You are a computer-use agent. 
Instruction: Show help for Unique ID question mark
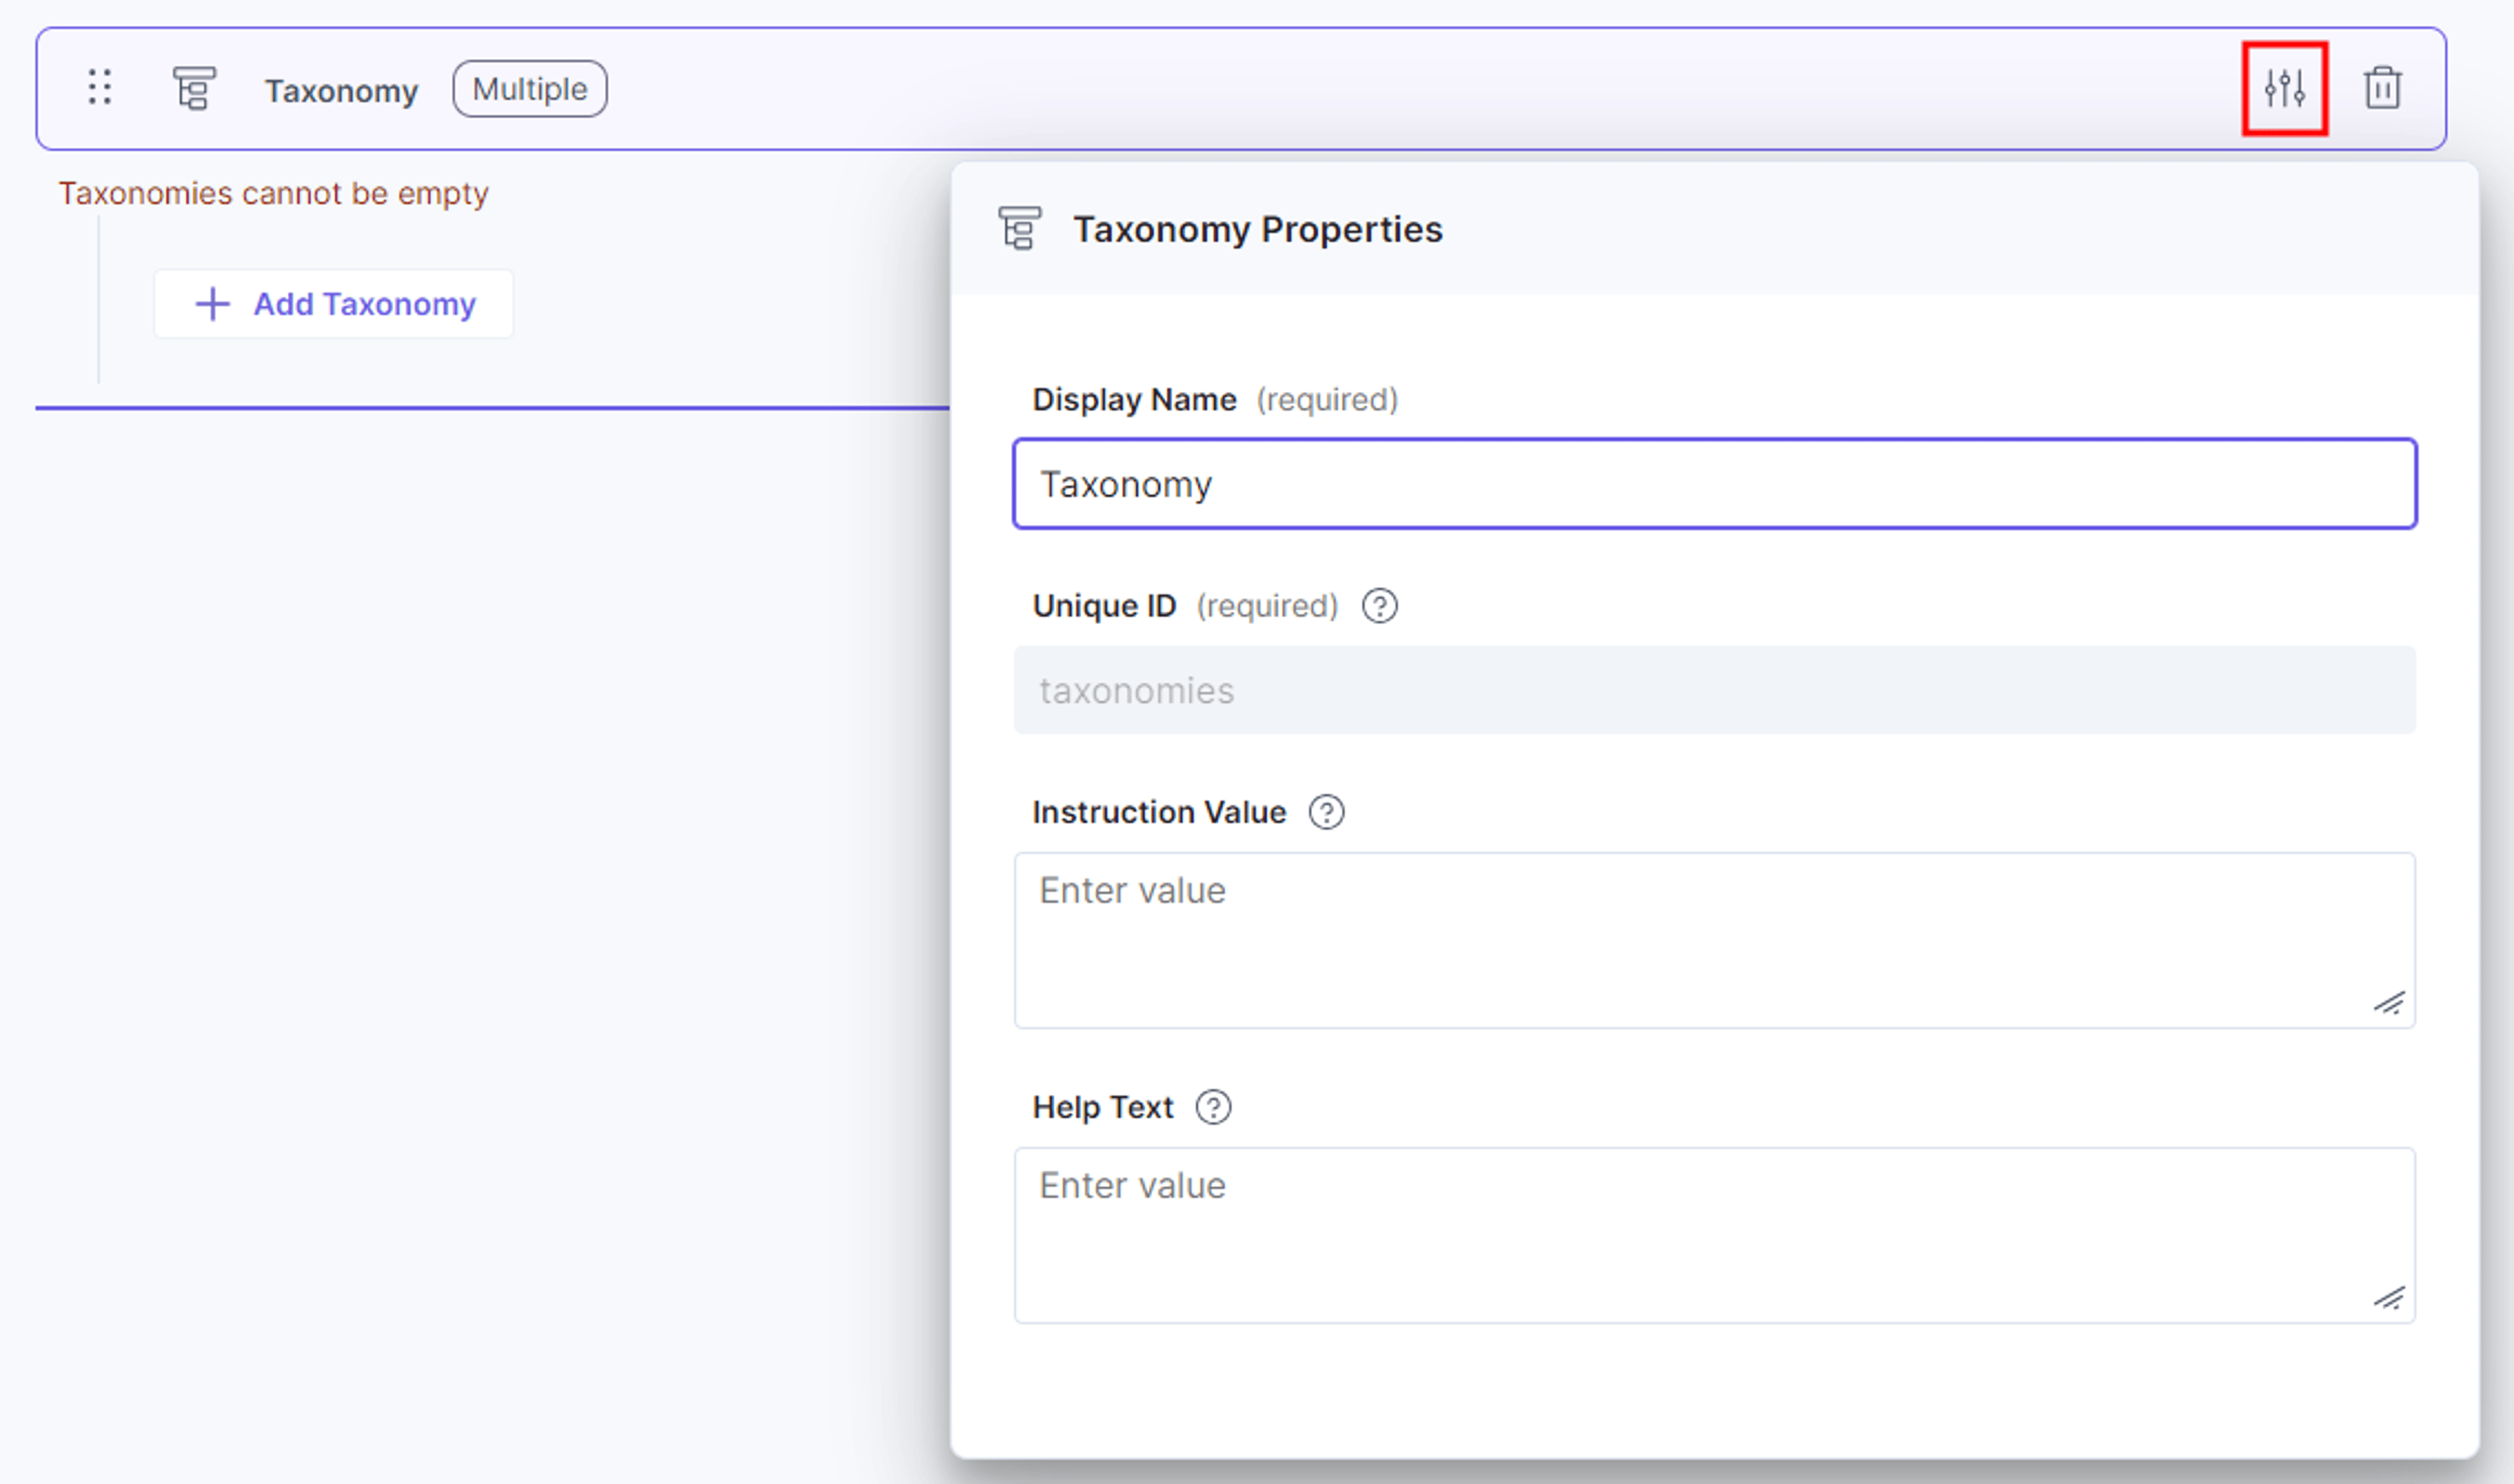click(x=1379, y=606)
